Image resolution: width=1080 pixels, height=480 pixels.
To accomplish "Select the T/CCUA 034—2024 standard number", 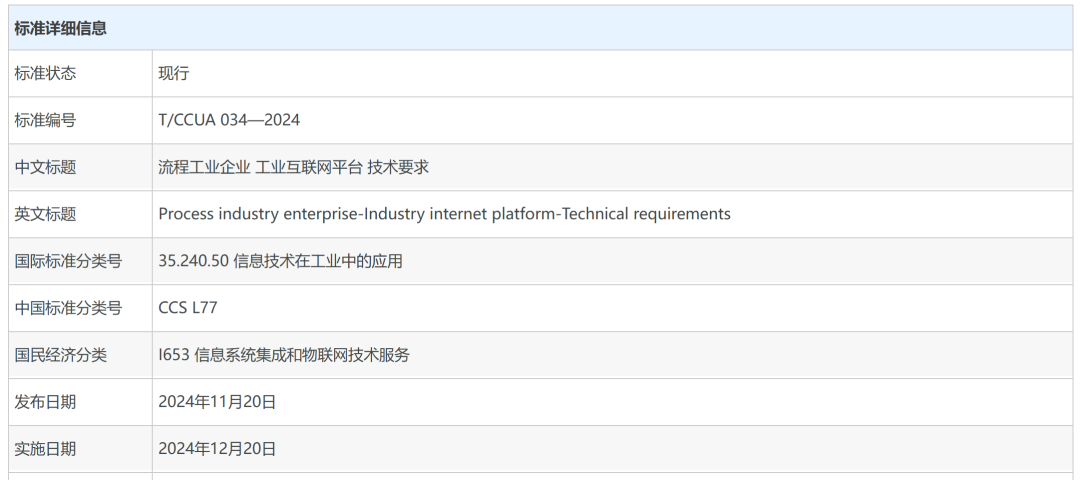I will click(x=229, y=121).
